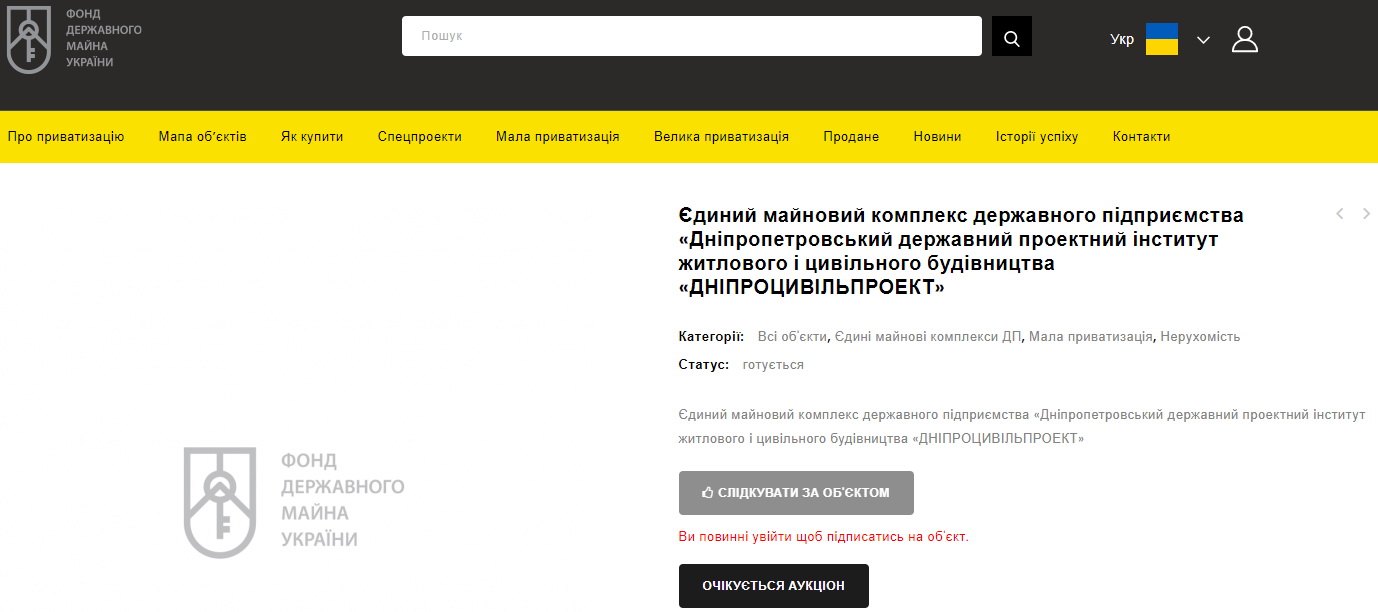Open Новини menu item
This screenshot has height=612, width=1378.
click(x=937, y=137)
